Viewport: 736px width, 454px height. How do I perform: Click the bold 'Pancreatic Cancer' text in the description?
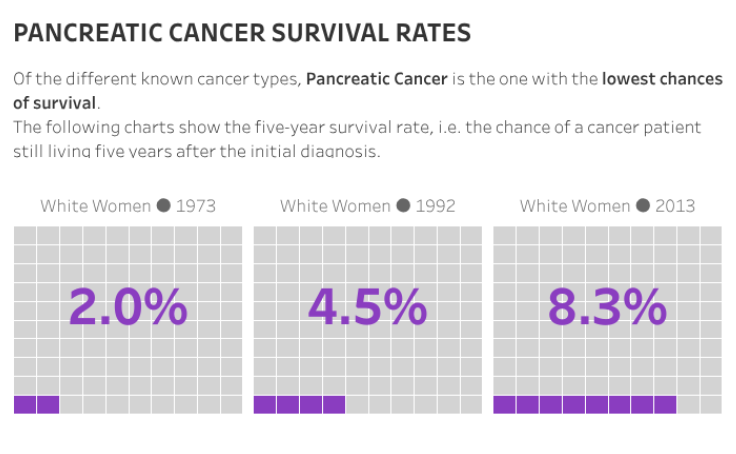coord(376,79)
